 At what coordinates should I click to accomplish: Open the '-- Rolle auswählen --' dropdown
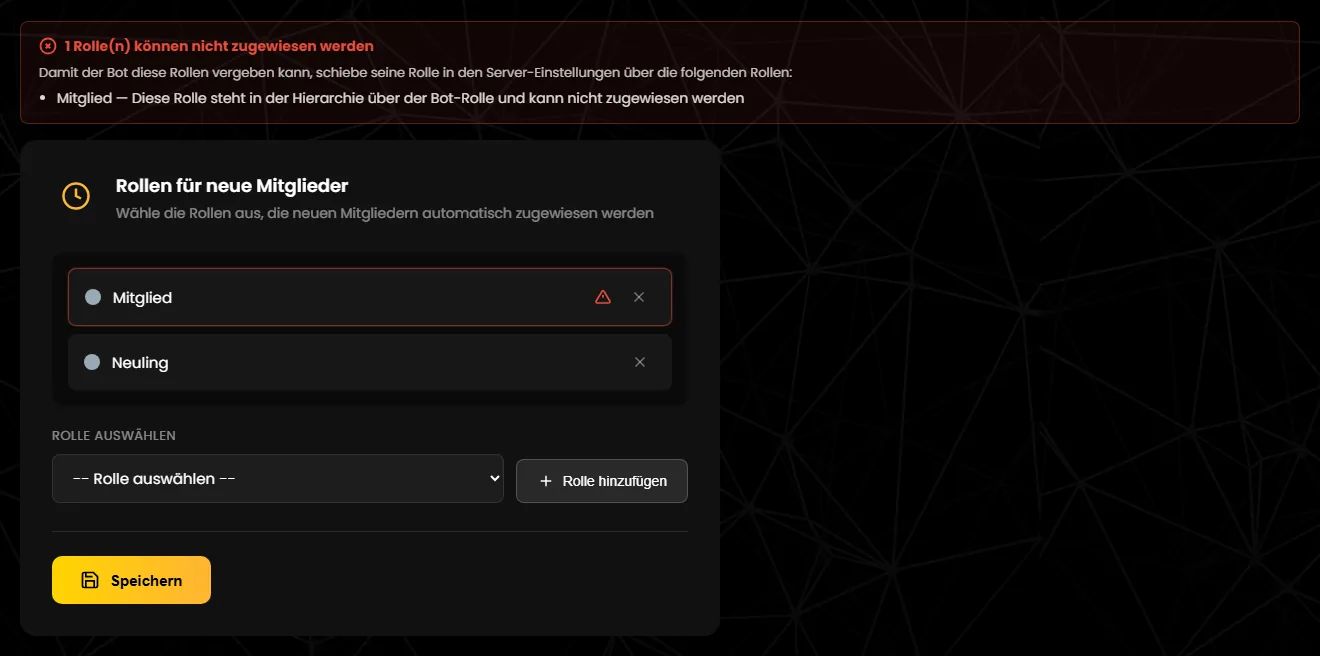(x=278, y=479)
